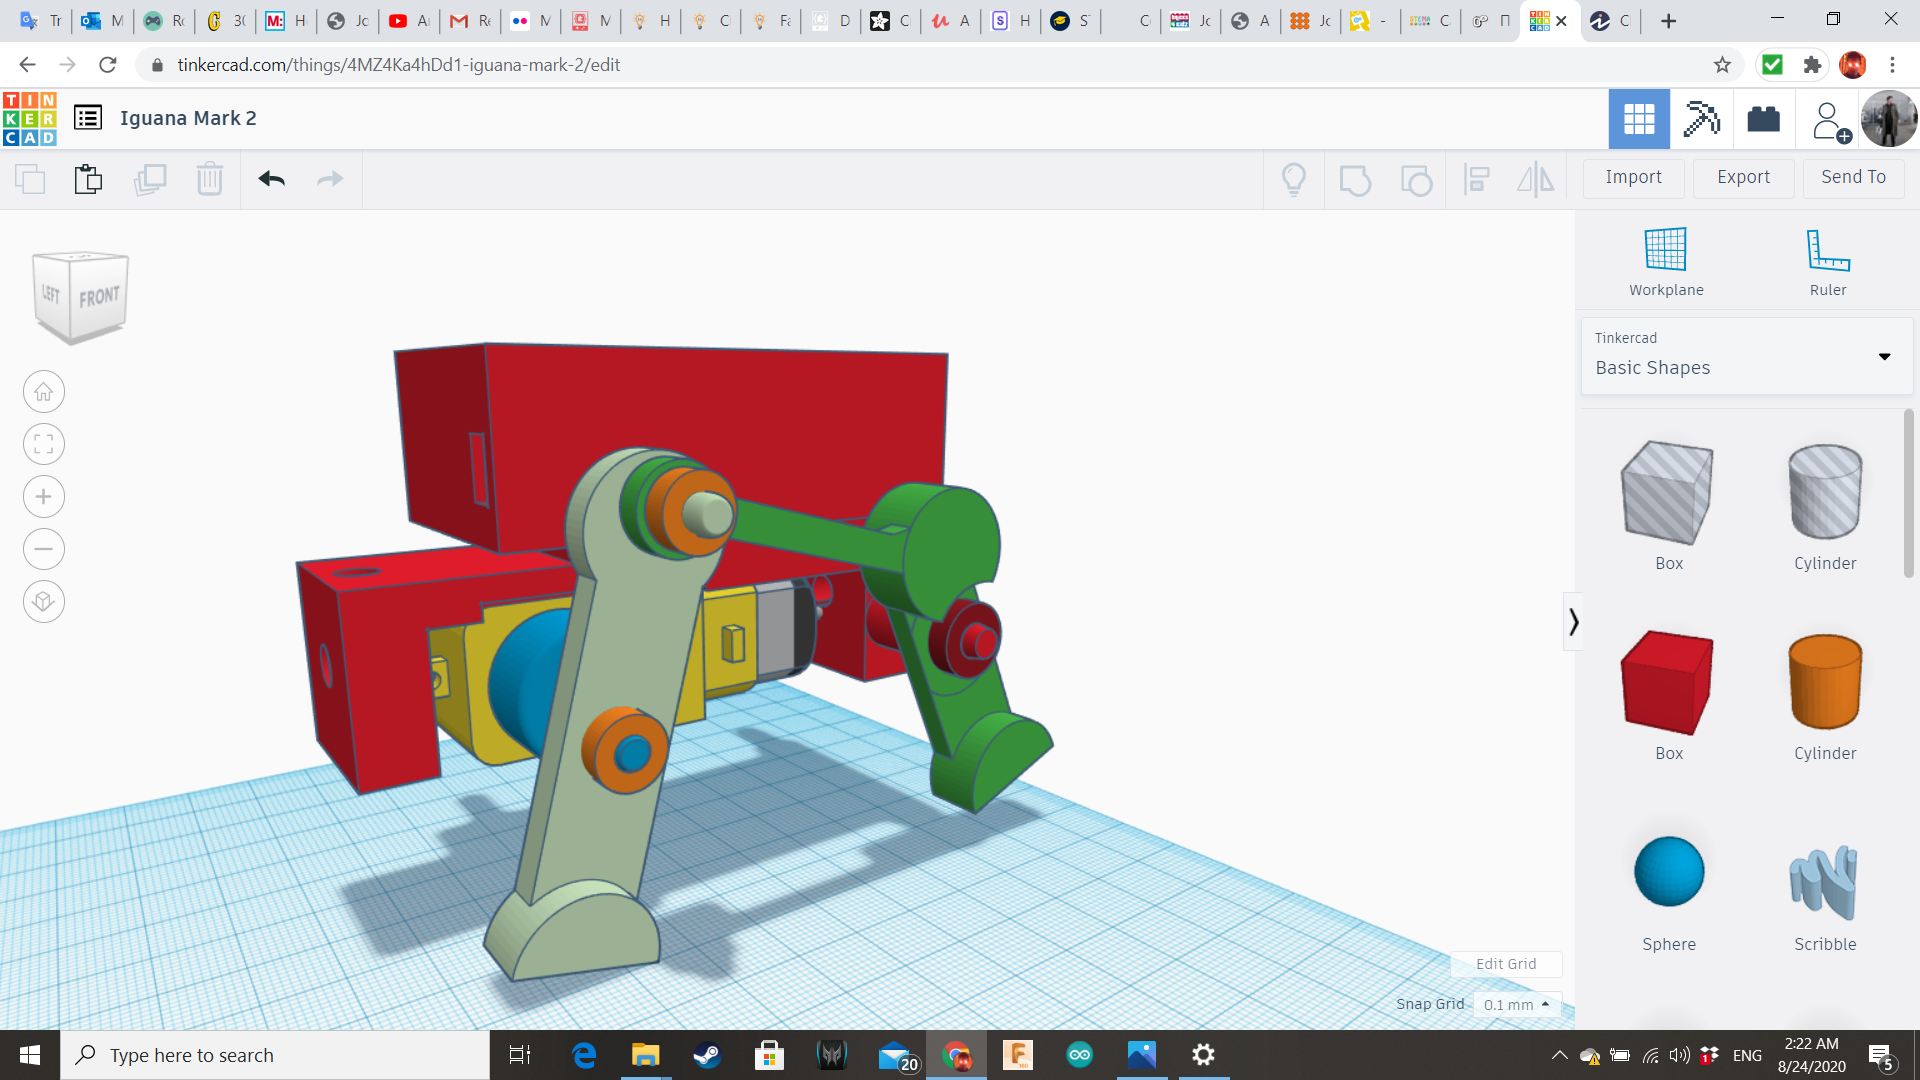This screenshot has height=1080, width=1920.
Task: Open the Blocks mode icon
Action: click(1701, 119)
